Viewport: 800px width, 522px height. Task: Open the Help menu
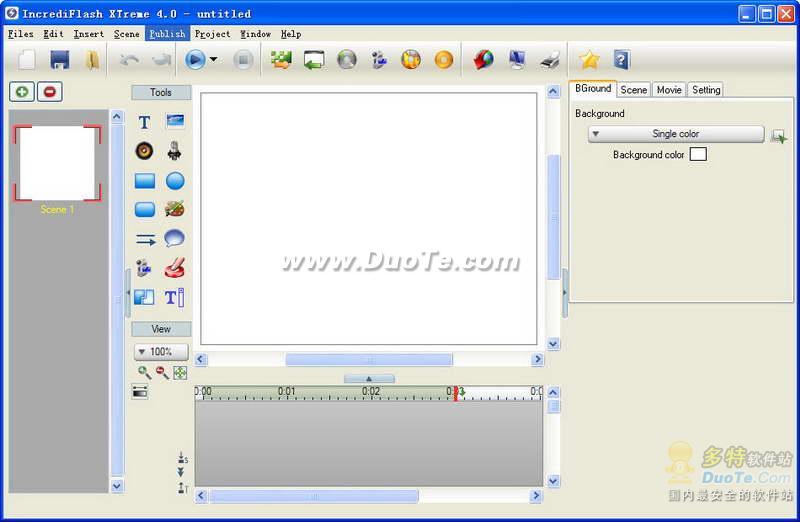pos(291,34)
